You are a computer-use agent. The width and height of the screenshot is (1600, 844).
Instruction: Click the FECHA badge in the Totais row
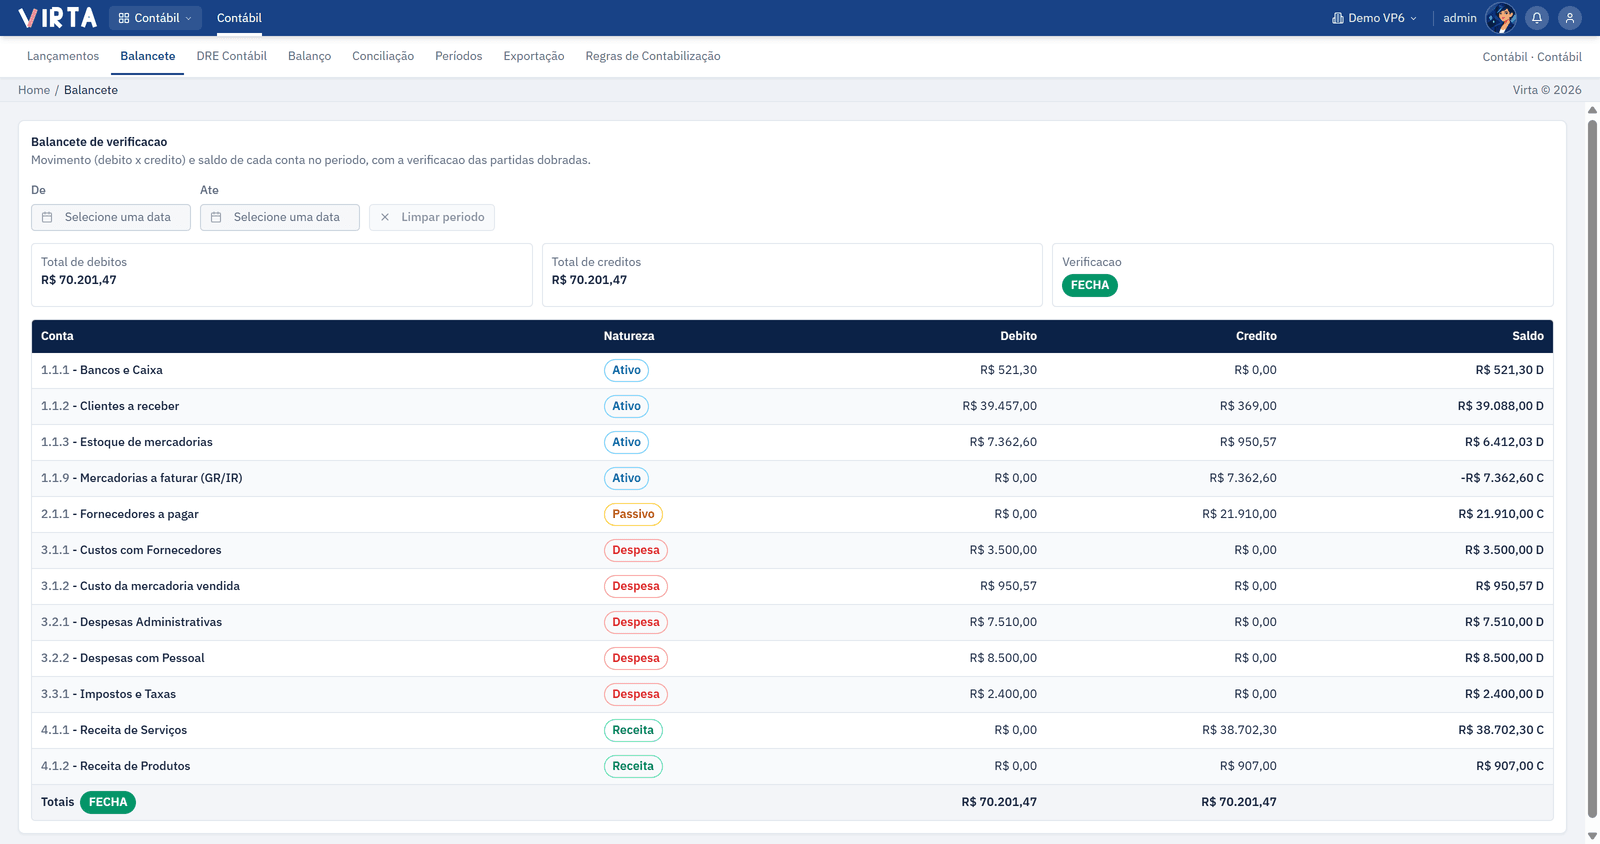tap(108, 802)
